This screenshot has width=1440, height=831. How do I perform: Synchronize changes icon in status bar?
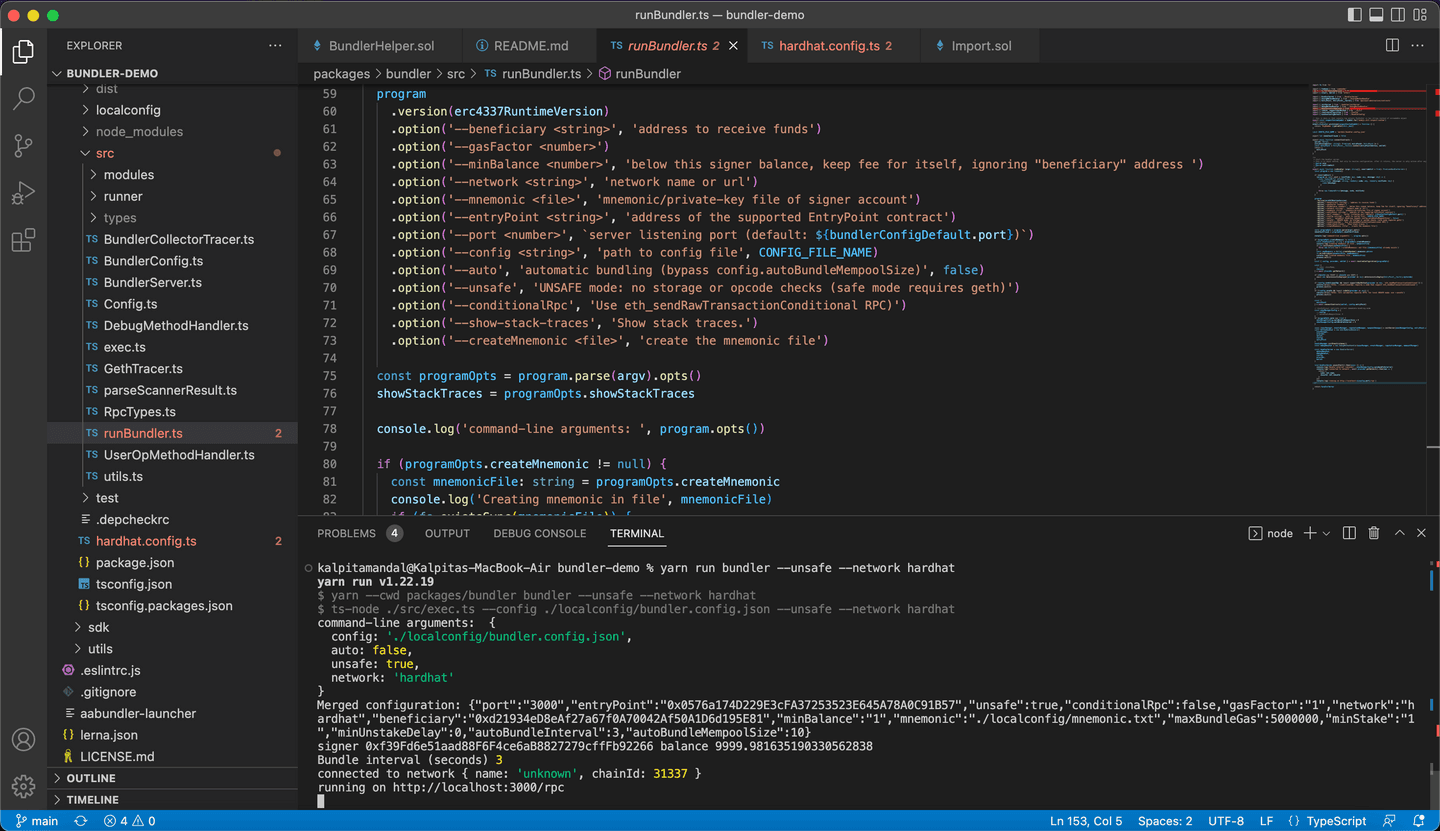click(x=81, y=821)
